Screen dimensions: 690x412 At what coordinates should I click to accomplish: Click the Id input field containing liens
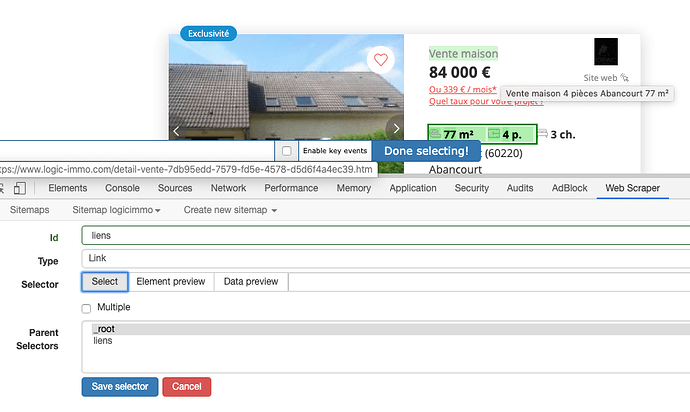pos(385,236)
